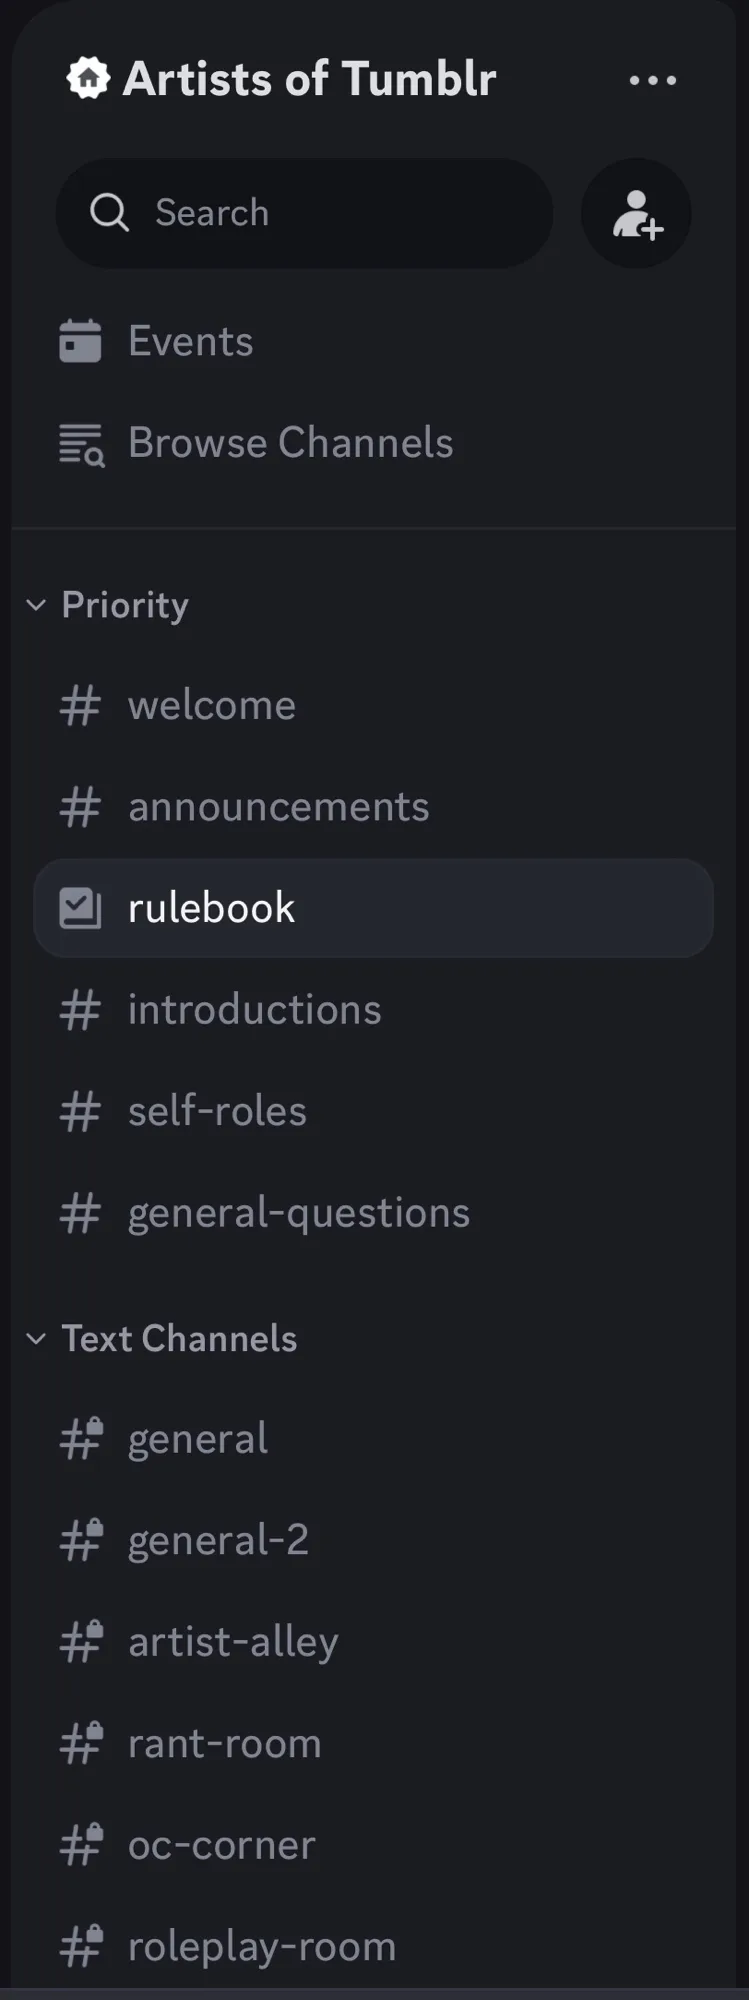749x2000 pixels.
Task: Select the roleplay-room channel
Action: pos(374,1947)
